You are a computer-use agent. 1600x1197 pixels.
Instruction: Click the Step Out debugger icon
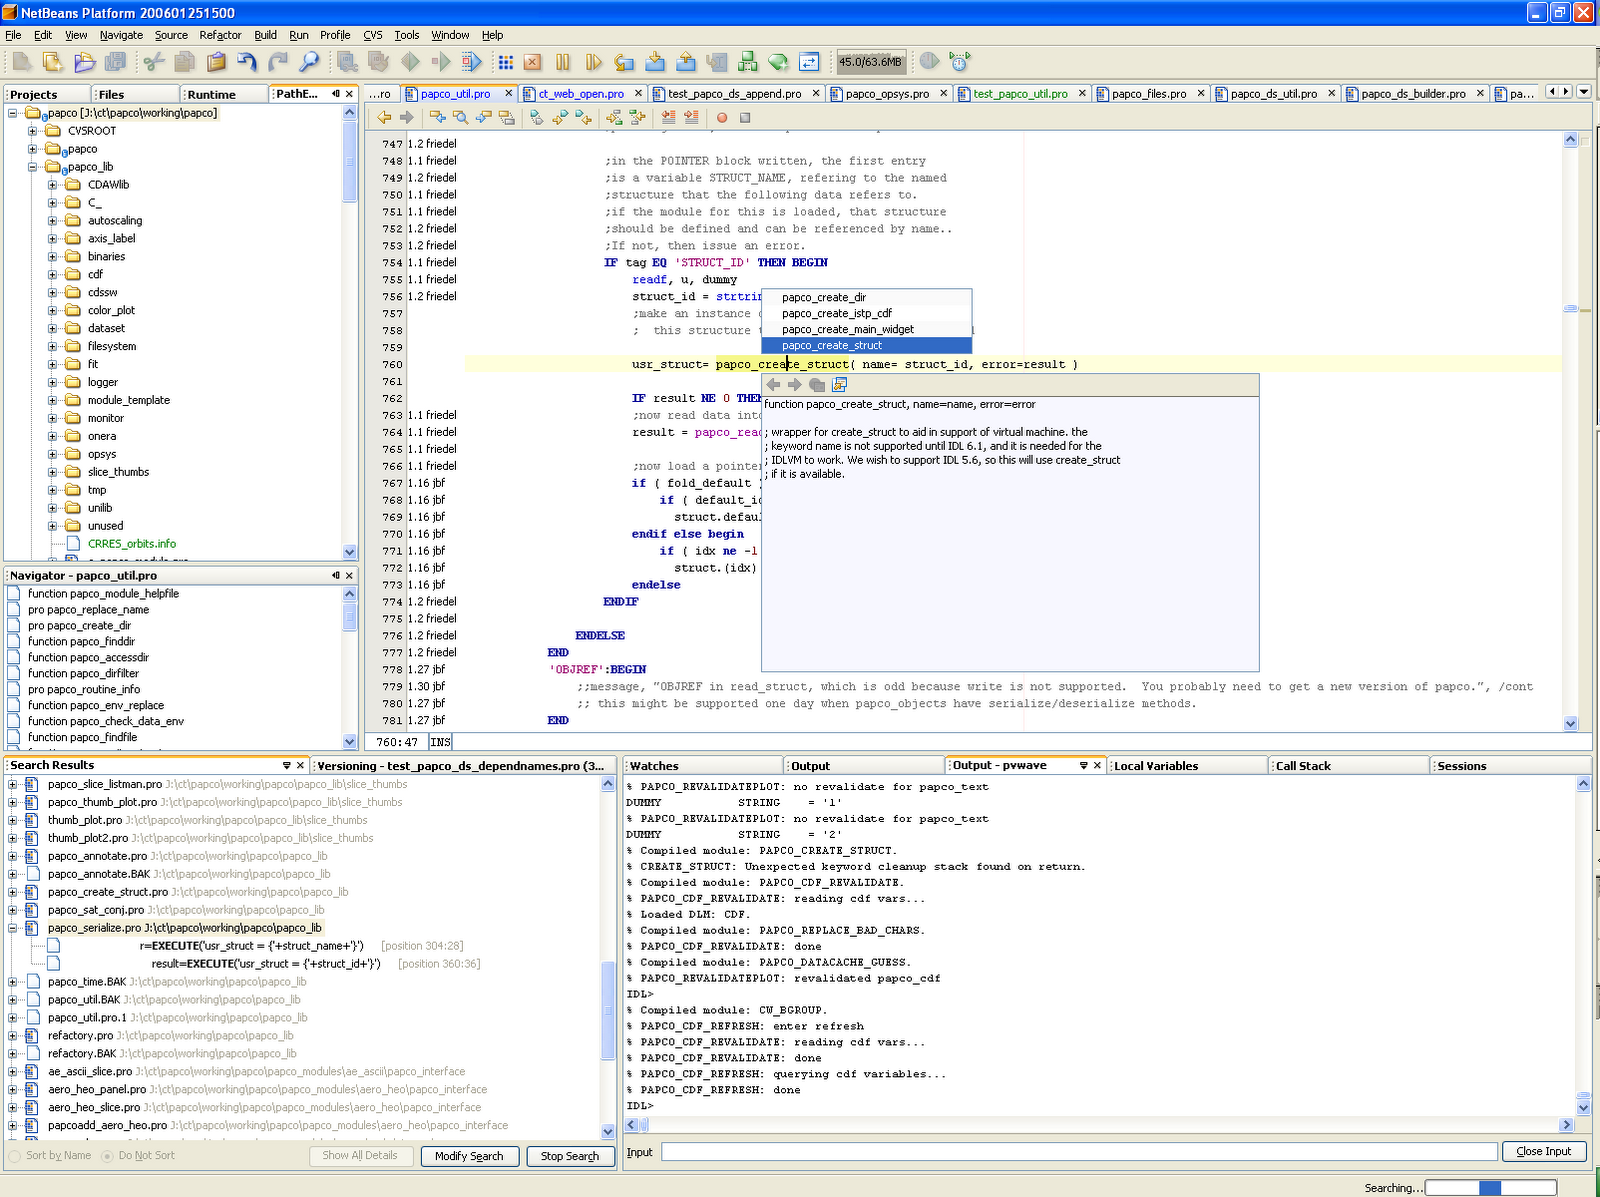tap(686, 62)
